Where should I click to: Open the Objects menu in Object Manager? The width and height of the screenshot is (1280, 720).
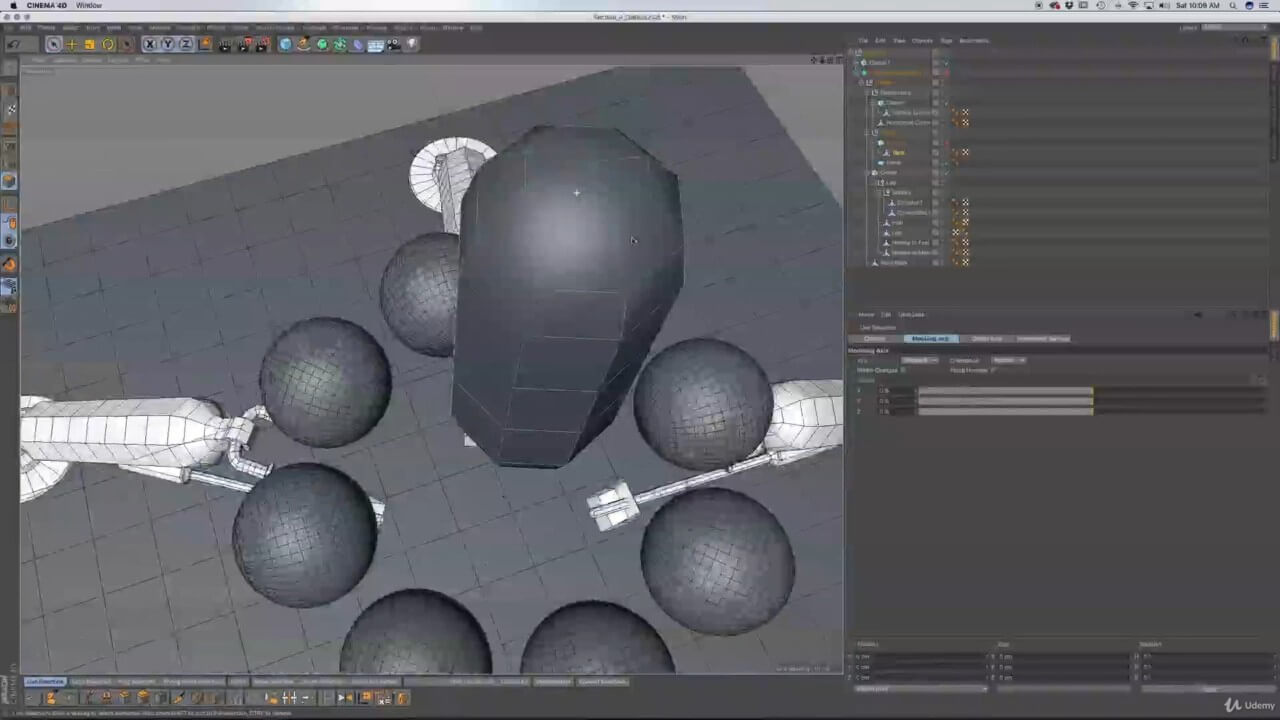[x=922, y=41]
